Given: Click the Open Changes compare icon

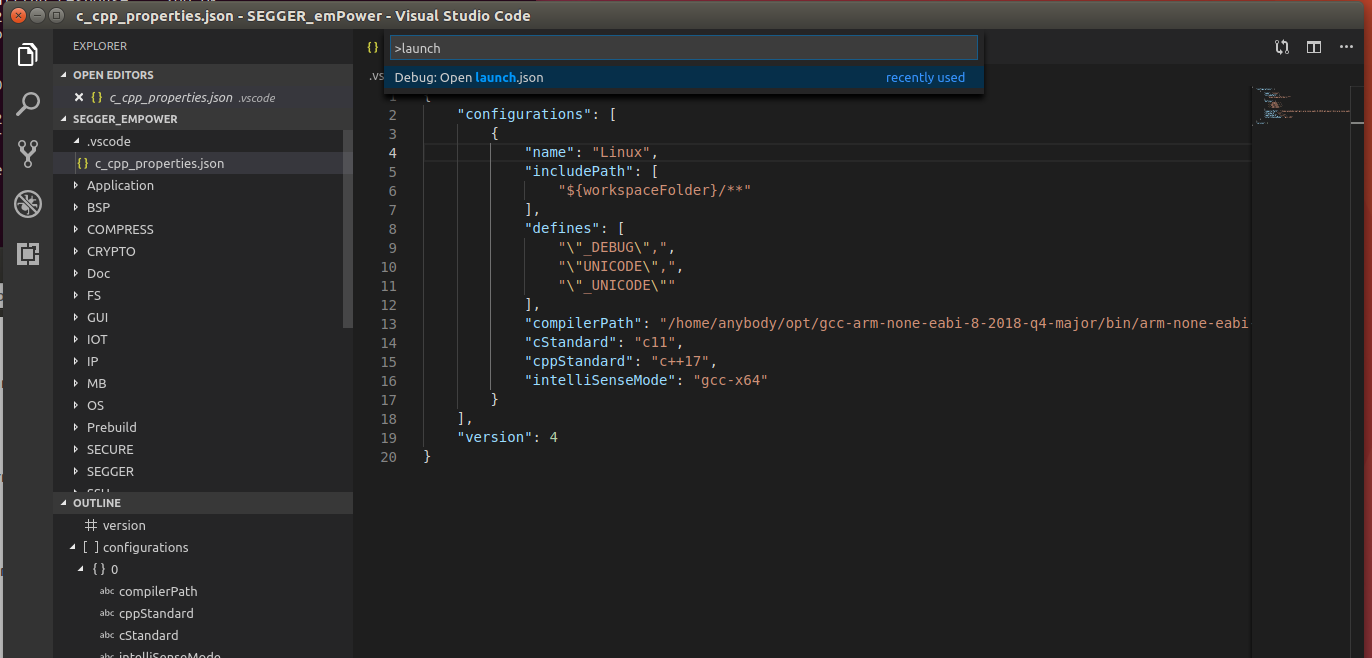Looking at the screenshot, I should [1281, 47].
